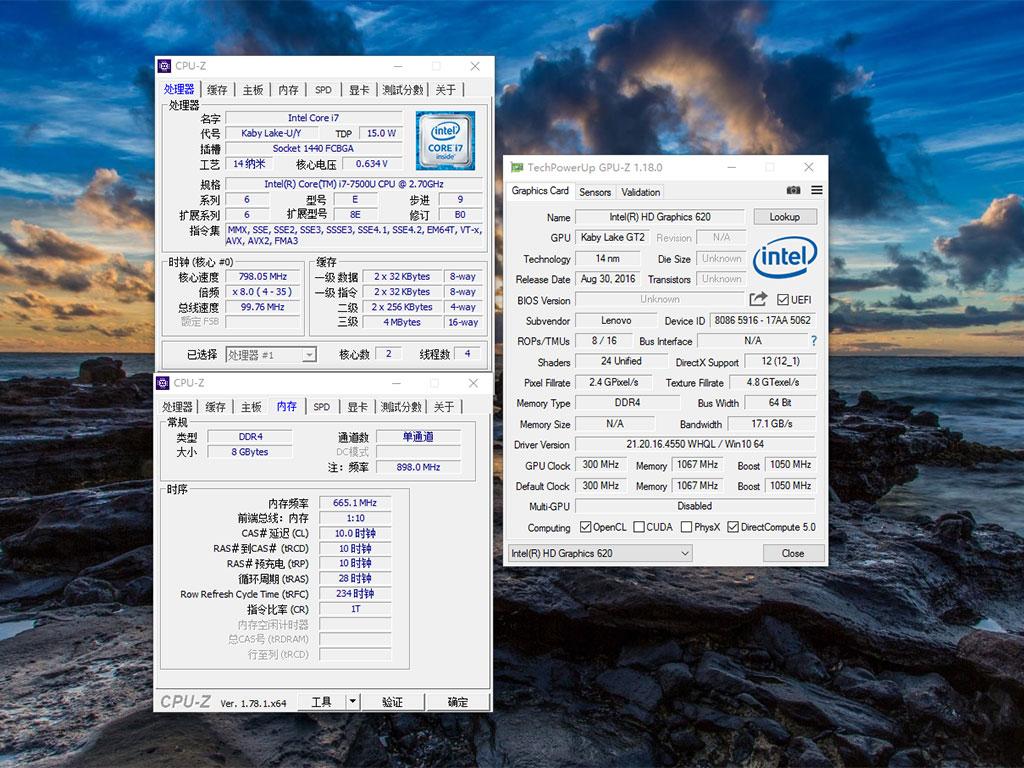Switch to the Sensors tab in GPU-Z
This screenshot has width=1024, height=768.
[x=595, y=192]
